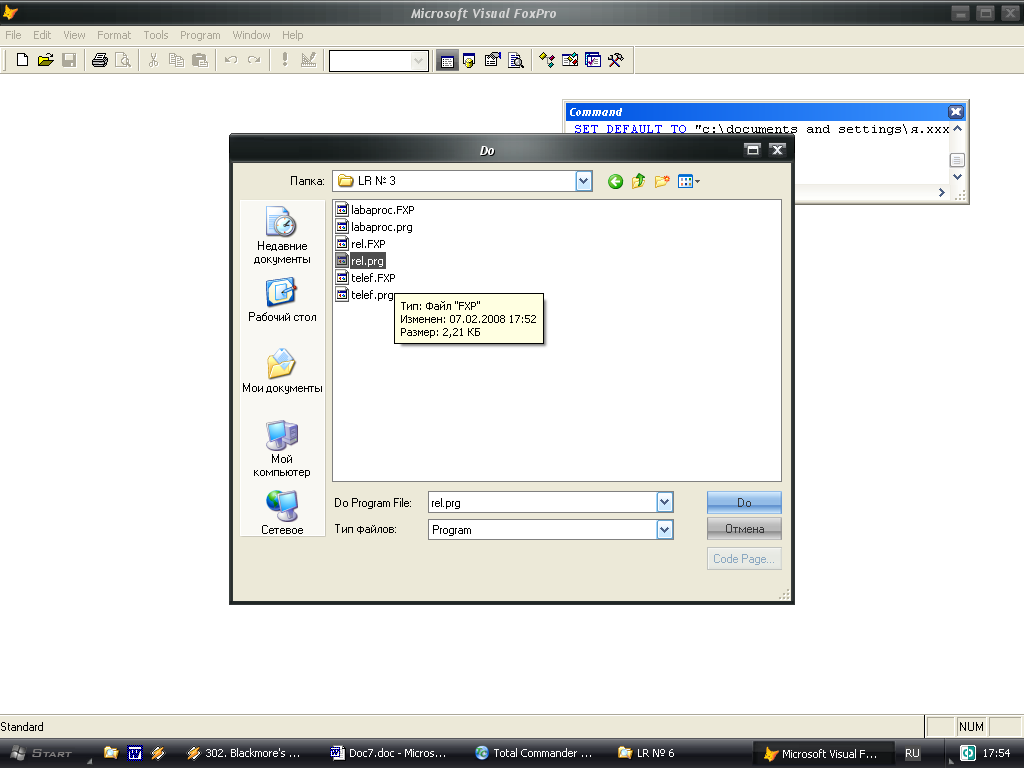1024x768 pixels.
Task: Expand the Тип файлов dropdown arrow
Action: (x=665, y=530)
